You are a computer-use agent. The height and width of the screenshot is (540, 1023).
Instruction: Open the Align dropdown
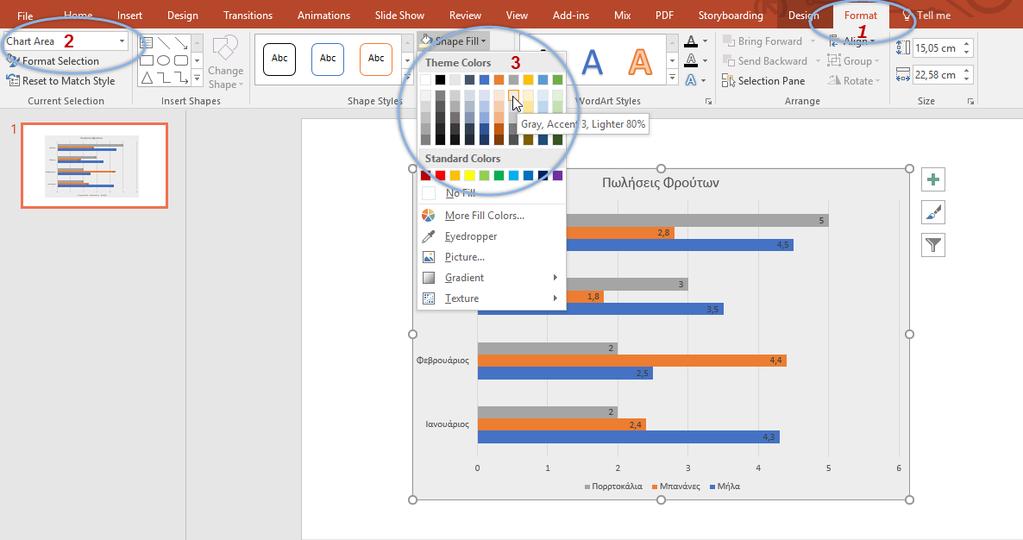pyautogui.click(x=852, y=41)
